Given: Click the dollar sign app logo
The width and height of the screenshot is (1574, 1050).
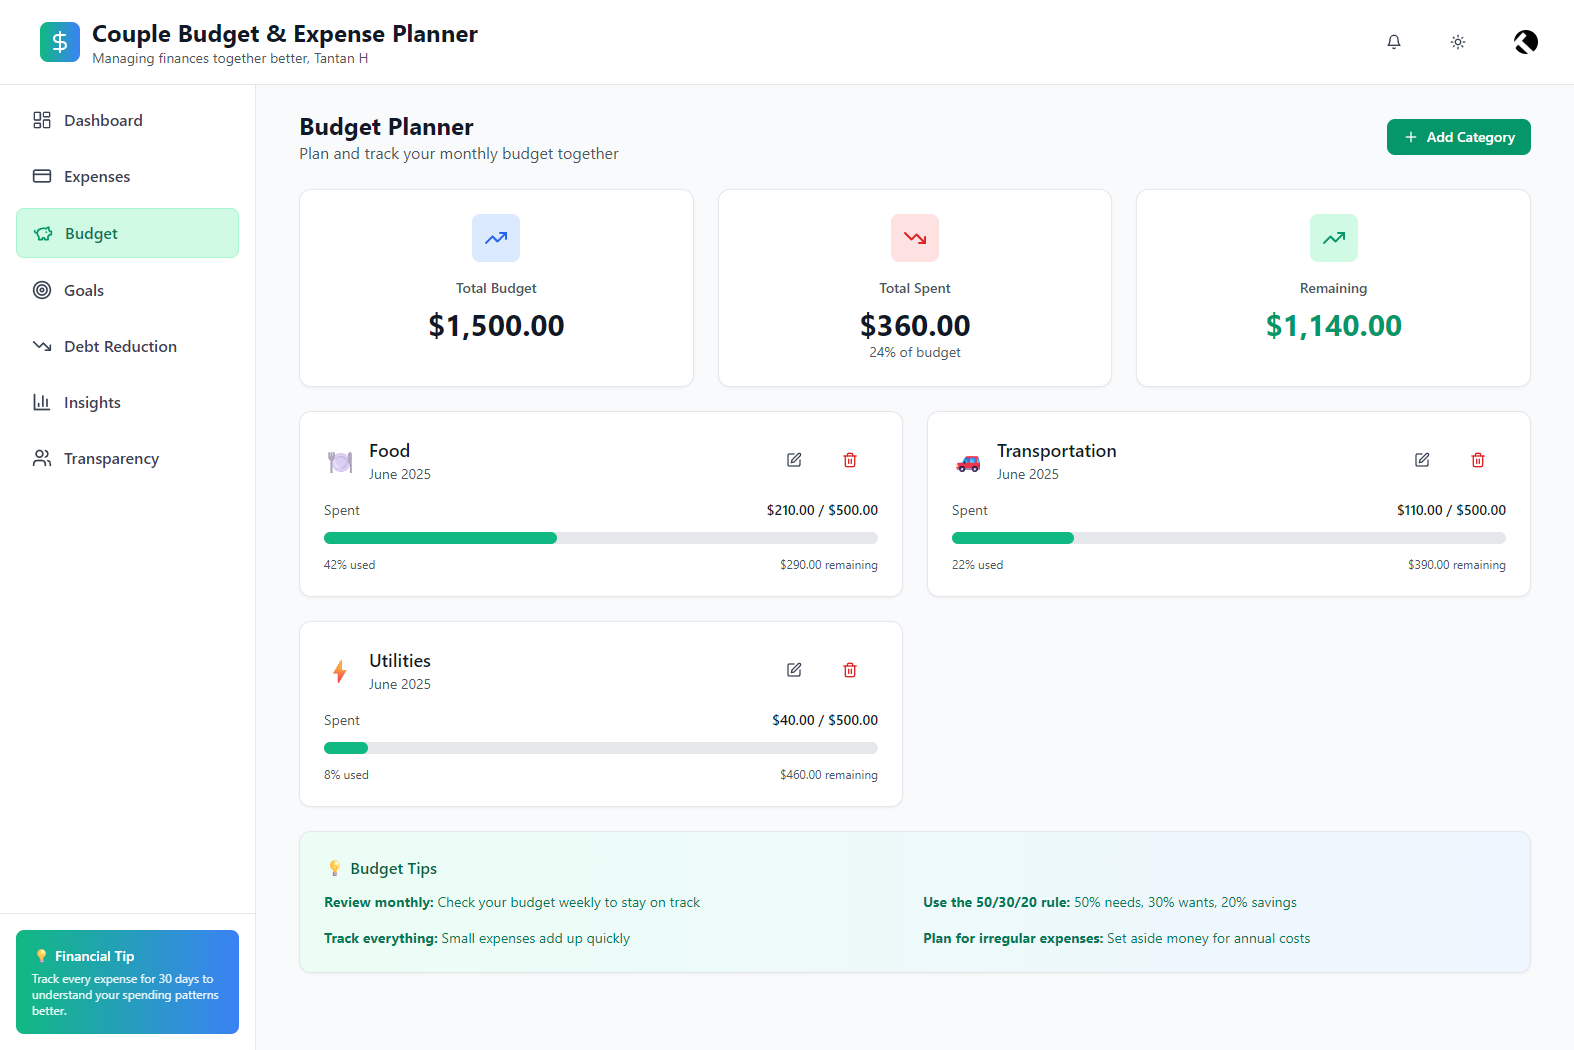Looking at the screenshot, I should pyautogui.click(x=60, y=42).
